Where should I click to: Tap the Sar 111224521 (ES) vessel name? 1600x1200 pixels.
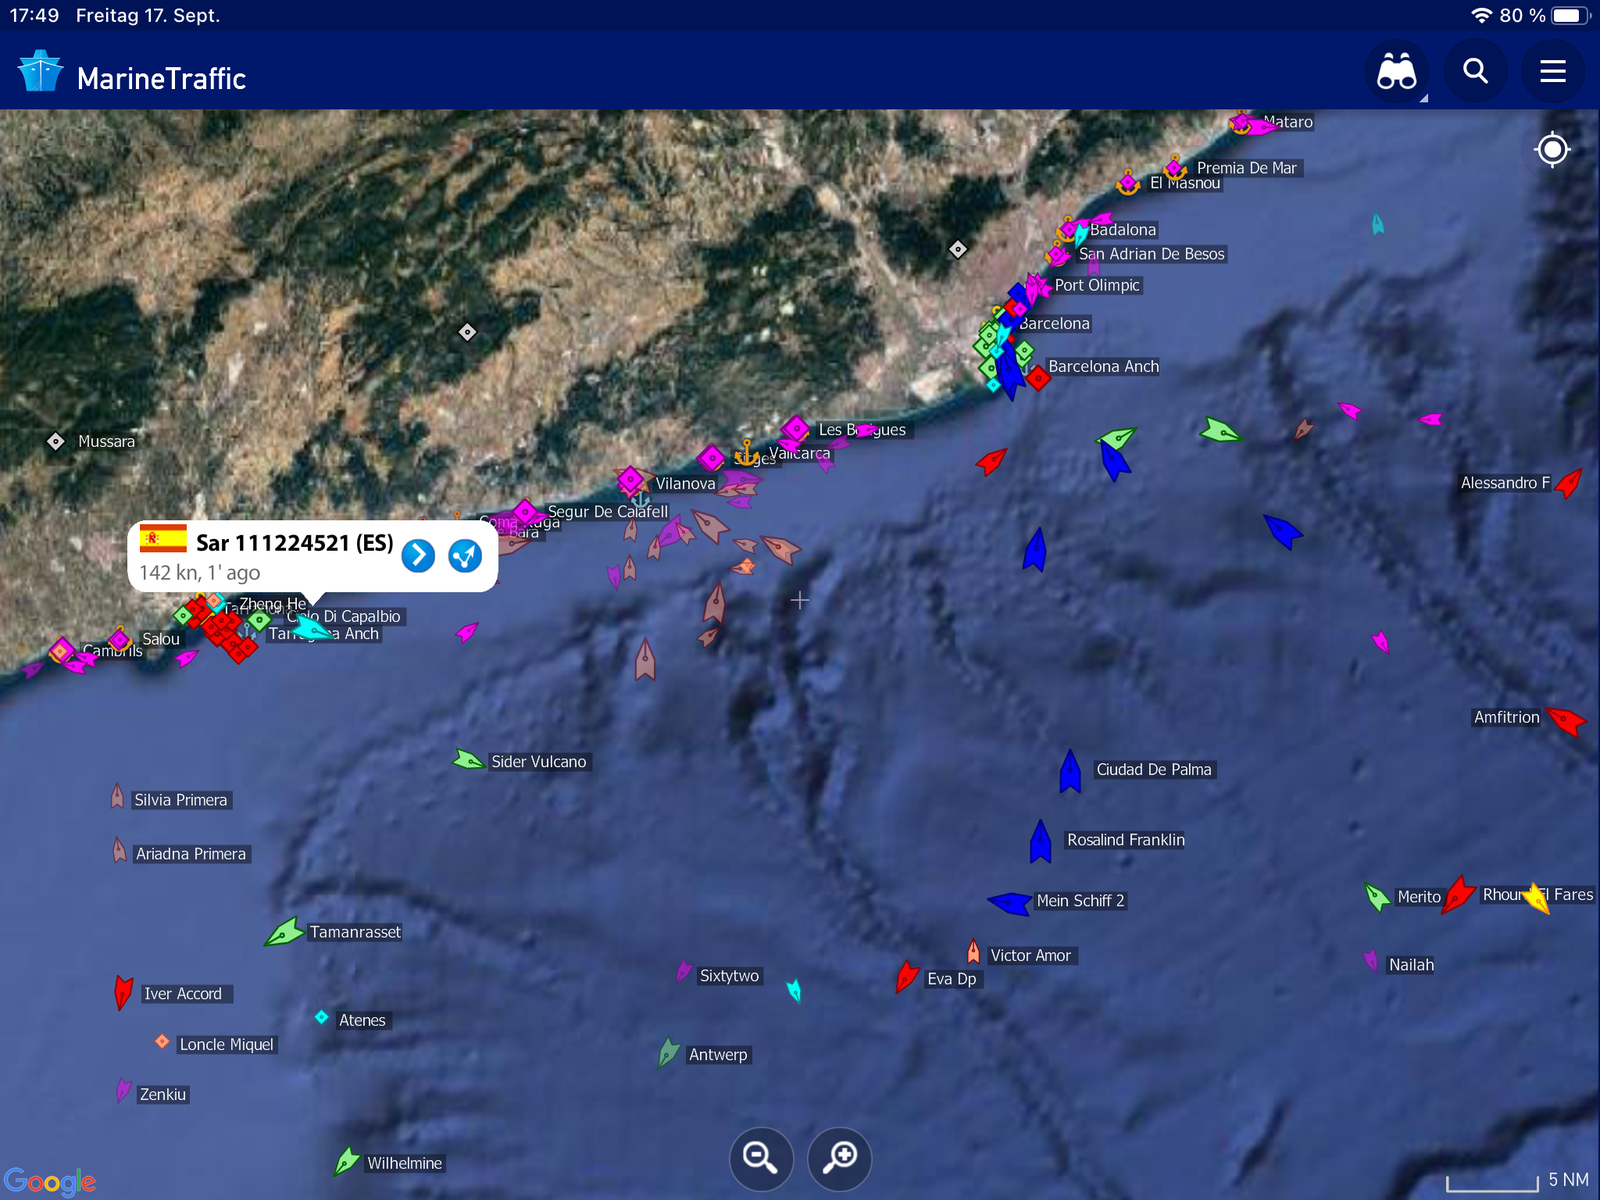295,543
